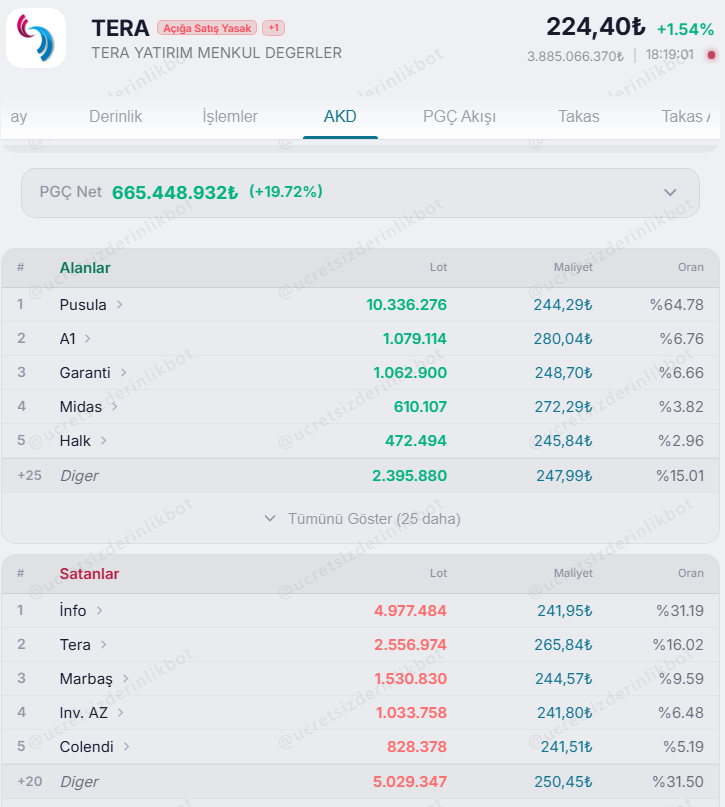
Task: Open the +1 badge next to TERA
Action: click(273, 28)
